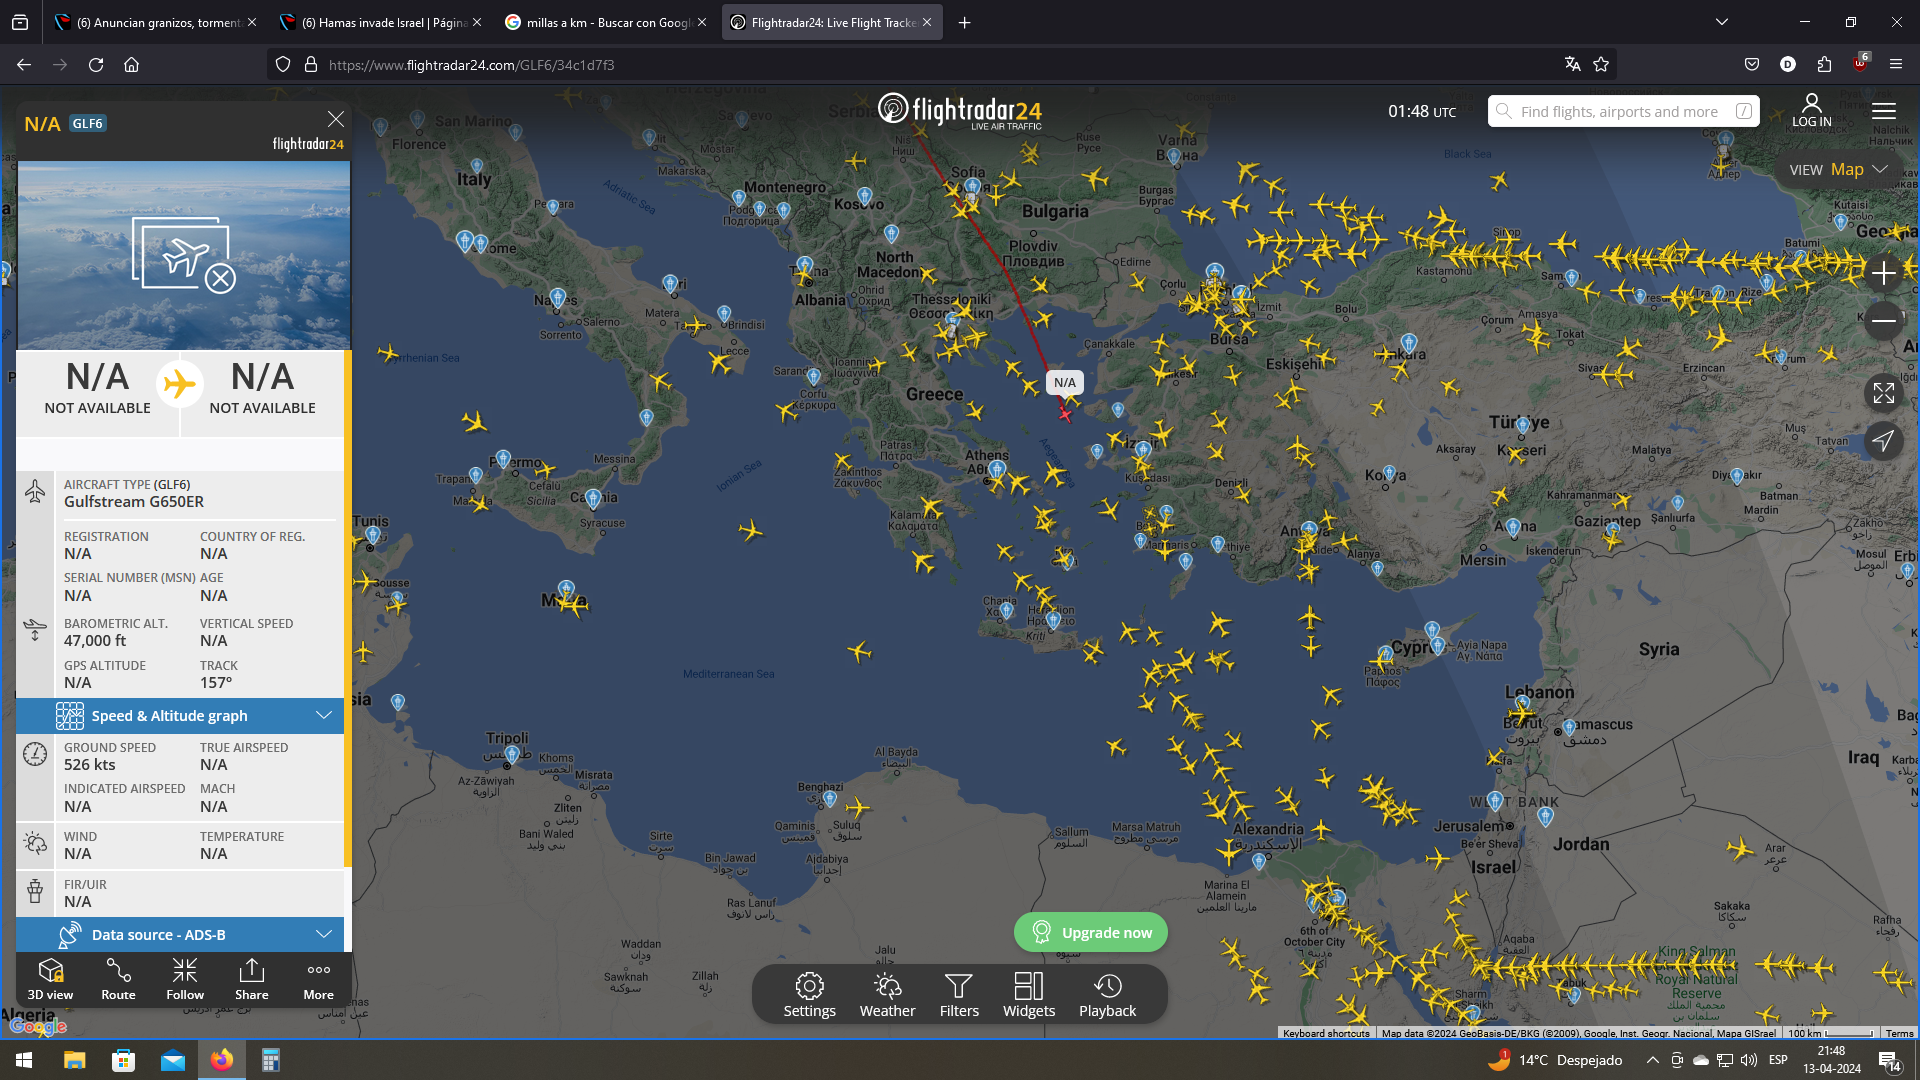Center map on my location
Image resolution: width=1920 pixels, height=1080 pixels.
[1884, 441]
